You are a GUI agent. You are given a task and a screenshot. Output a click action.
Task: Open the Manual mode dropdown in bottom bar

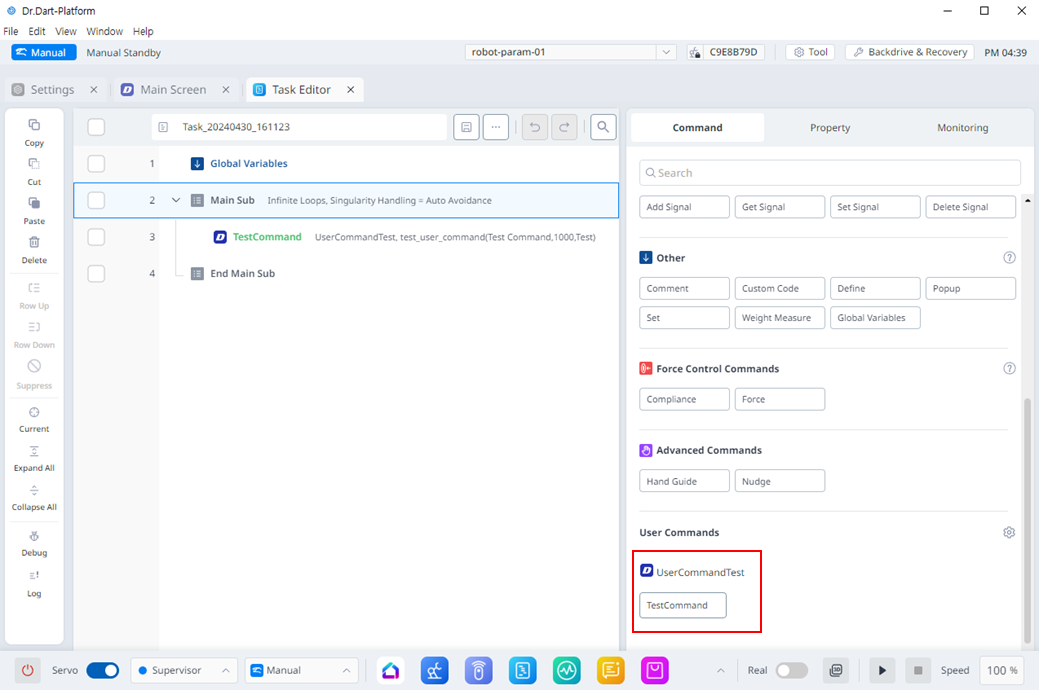coord(301,670)
